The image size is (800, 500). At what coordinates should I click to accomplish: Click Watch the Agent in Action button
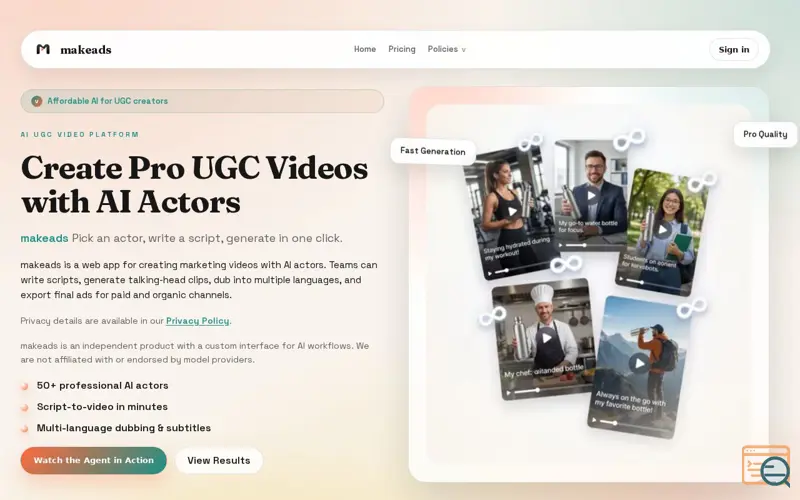click(93, 460)
